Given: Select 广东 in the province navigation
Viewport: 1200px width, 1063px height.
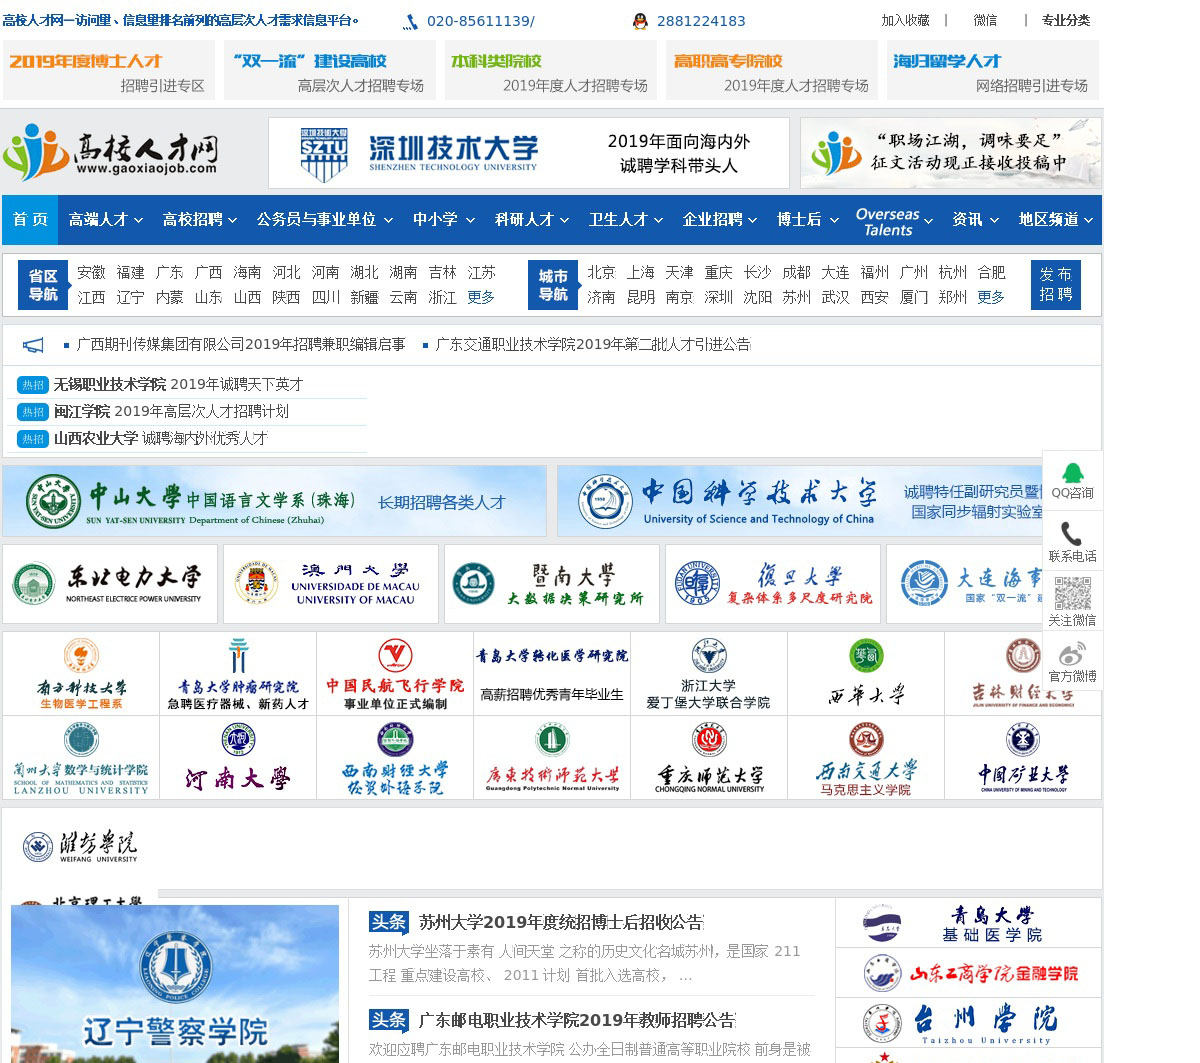Looking at the screenshot, I should (x=169, y=272).
